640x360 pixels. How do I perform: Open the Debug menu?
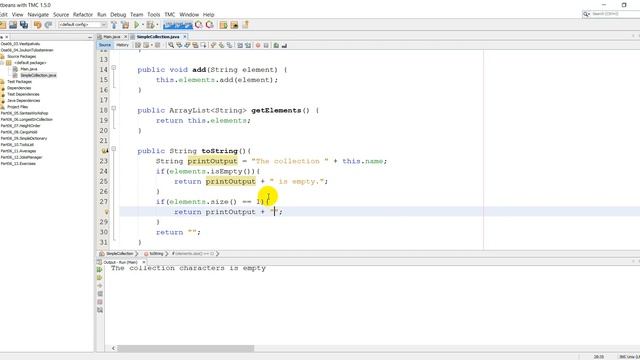pos(118,15)
